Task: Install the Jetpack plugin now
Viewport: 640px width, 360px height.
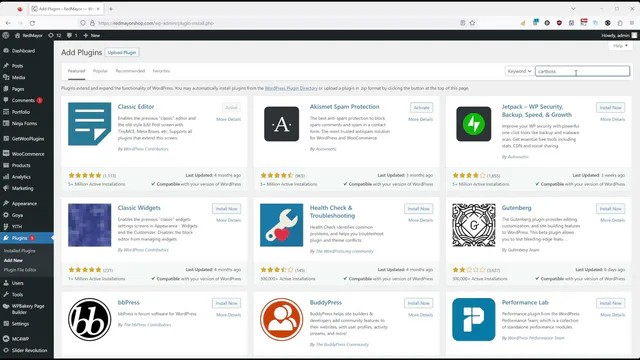Action: (x=610, y=107)
